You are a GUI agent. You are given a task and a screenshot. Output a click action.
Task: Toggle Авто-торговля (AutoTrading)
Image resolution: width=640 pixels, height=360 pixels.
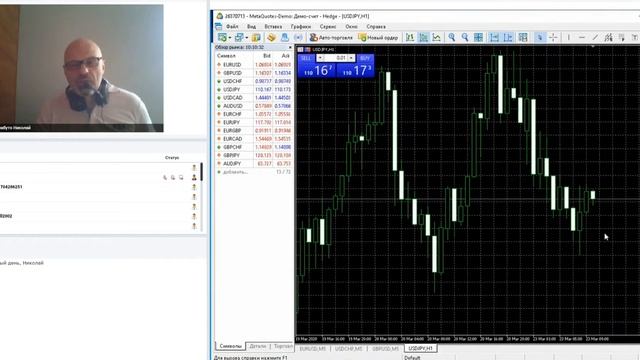pos(331,38)
